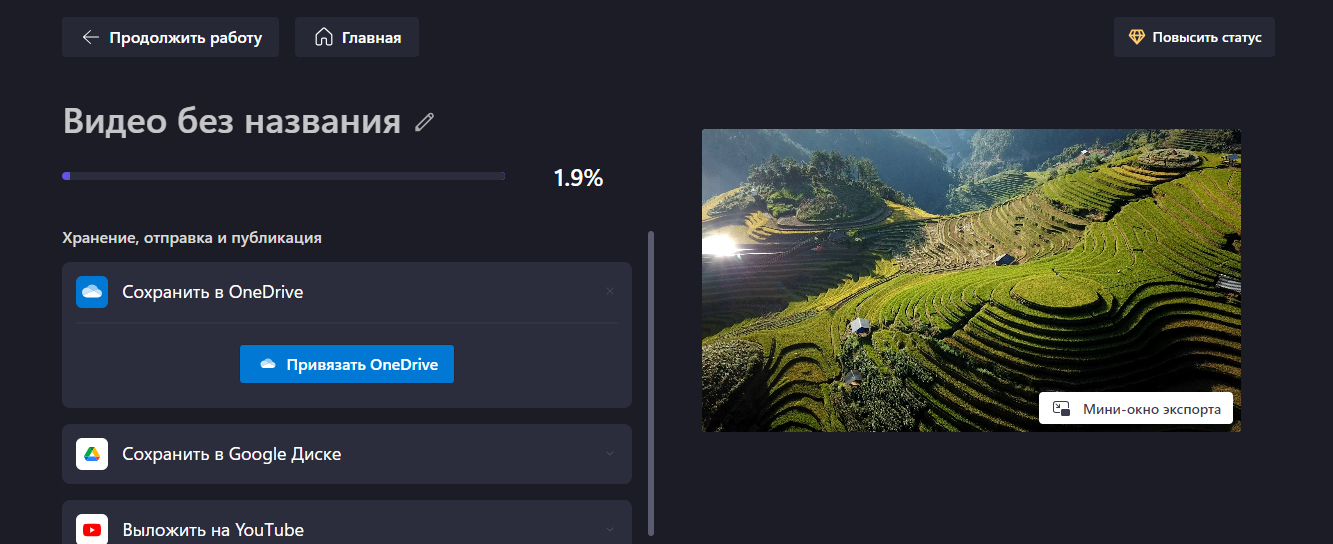Screen dimensions: 1333x544
Task: Click the back arrow beside Продолжить работу
Action: 90,38
